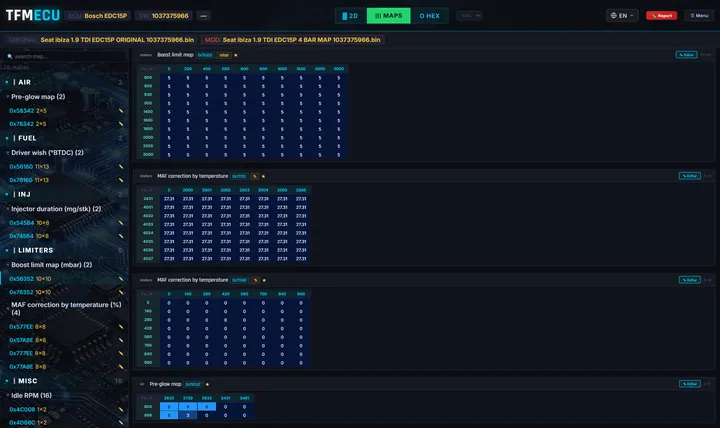The width and height of the screenshot is (720, 428).
Task: Click address tag beside Boost limit map title
Action: (205, 55)
